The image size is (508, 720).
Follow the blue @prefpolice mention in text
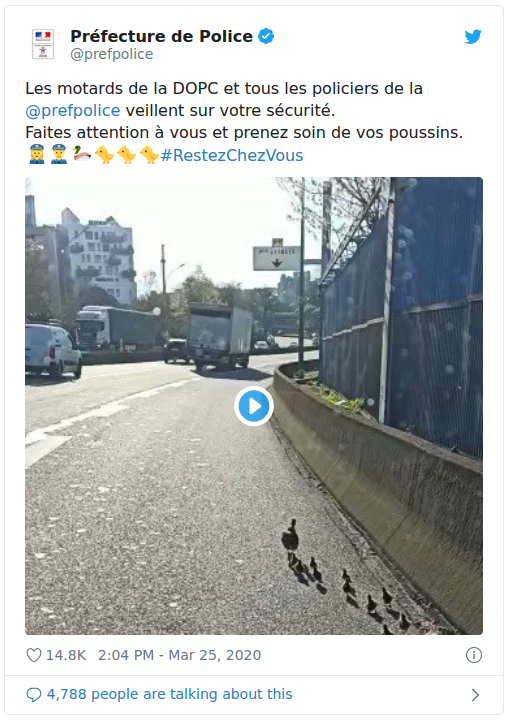click(73, 111)
